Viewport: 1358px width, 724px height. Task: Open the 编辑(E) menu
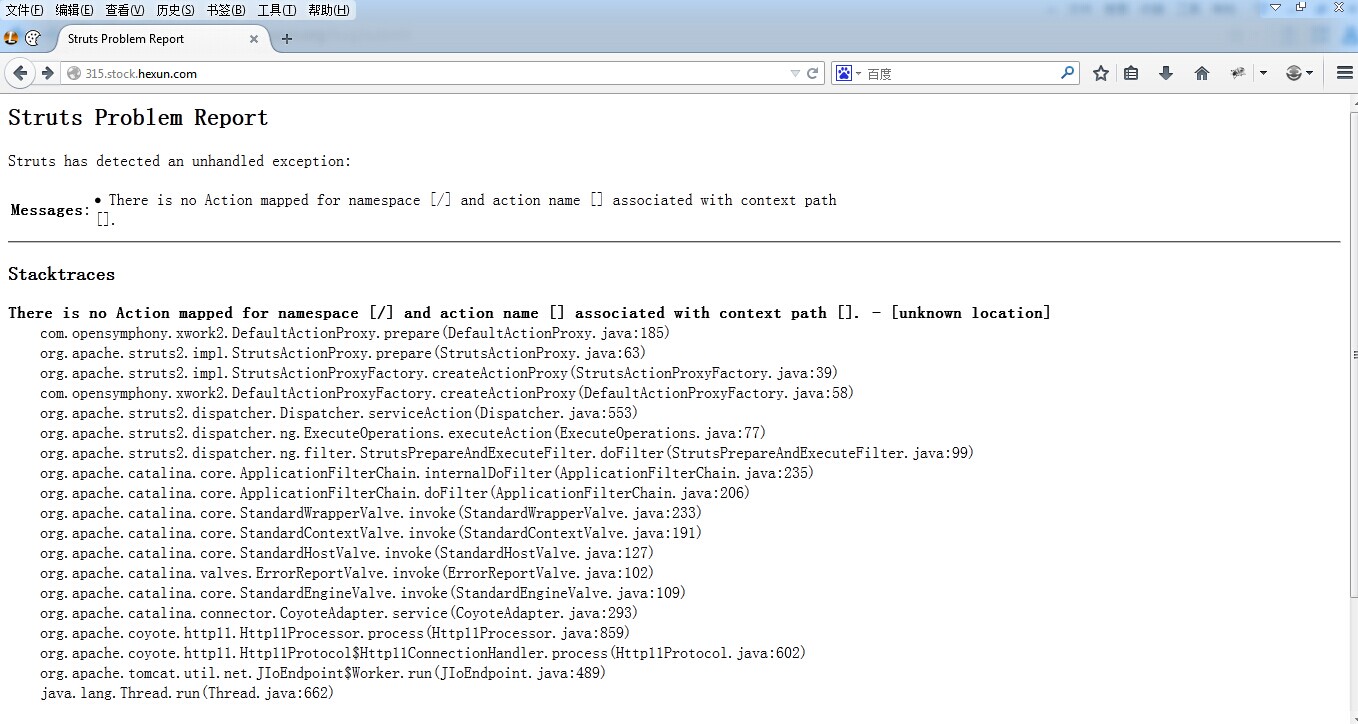(x=75, y=10)
